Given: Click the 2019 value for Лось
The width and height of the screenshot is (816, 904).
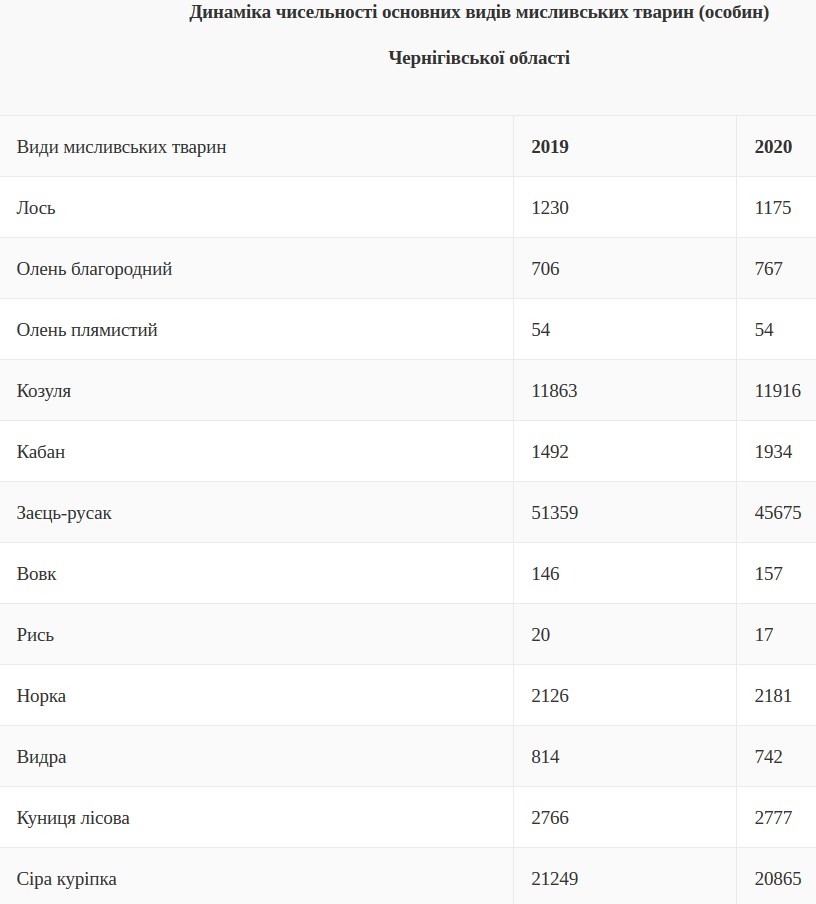Looking at the screenshot, I should click(550, 208).
